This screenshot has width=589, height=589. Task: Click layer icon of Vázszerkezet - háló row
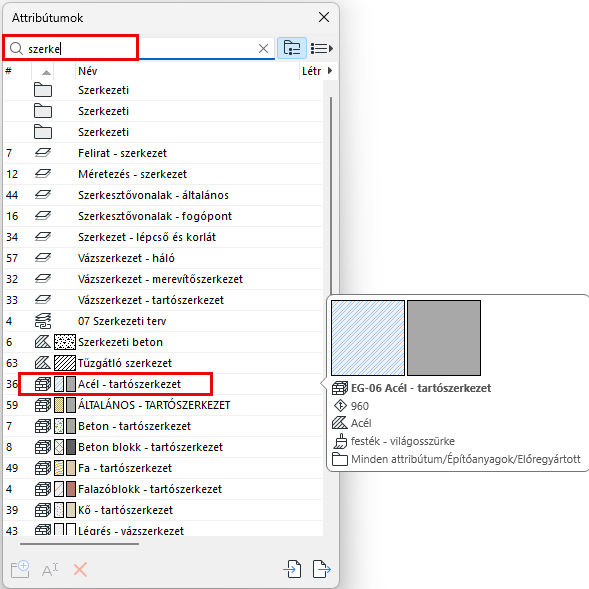pos(43,258)
